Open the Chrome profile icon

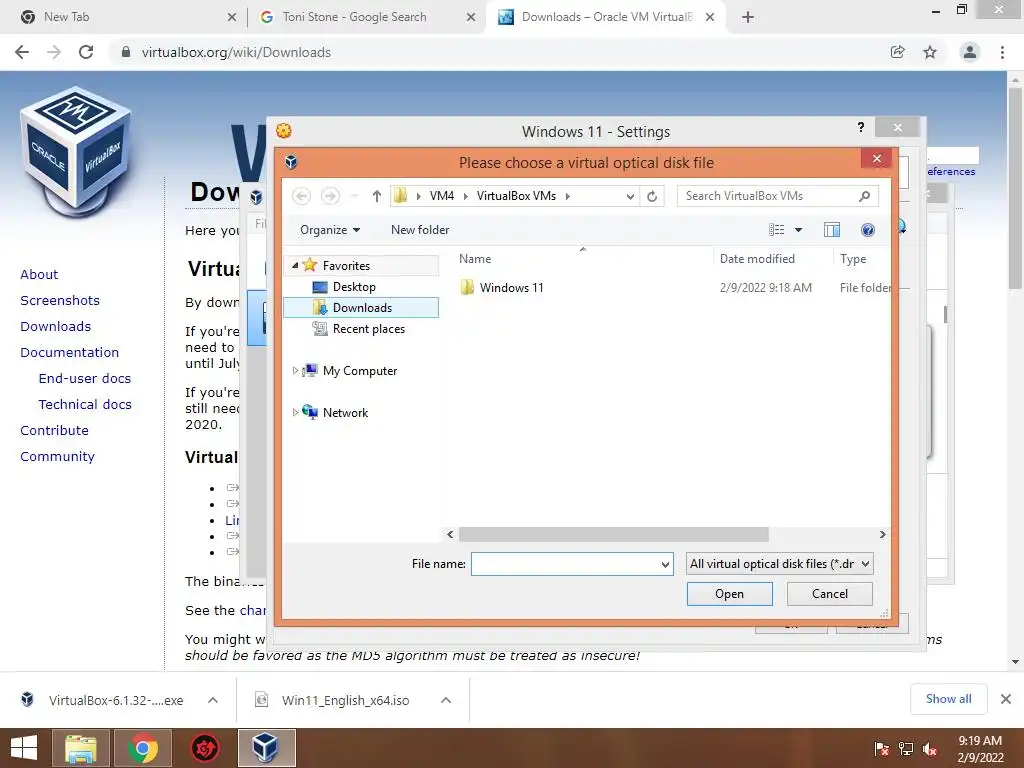[970, 52]
